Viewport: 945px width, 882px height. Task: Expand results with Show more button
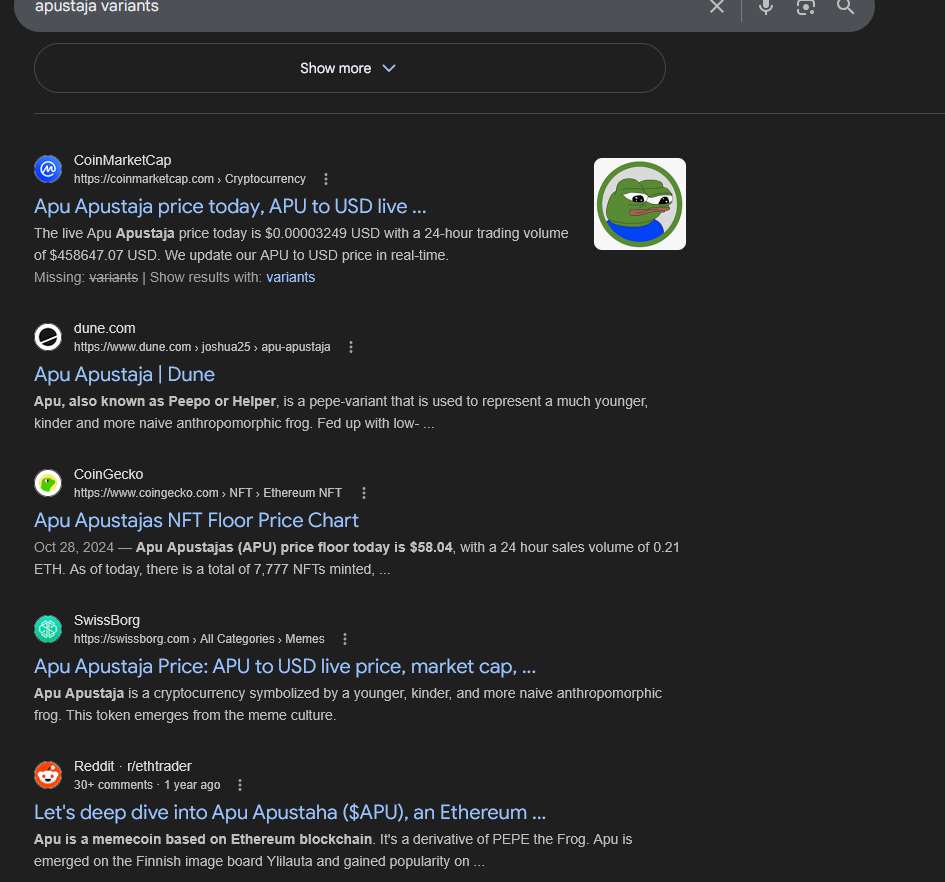pyautogui.click(x=350, y=68)
